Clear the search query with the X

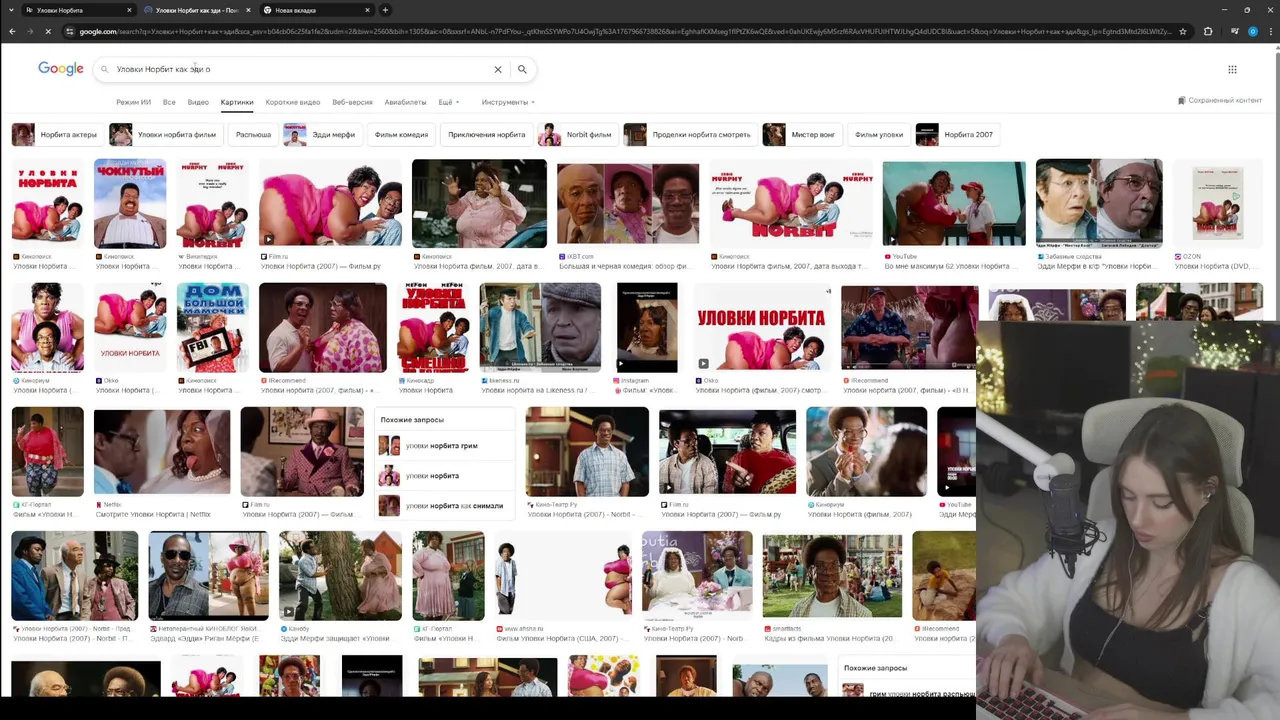click(497, 69)
